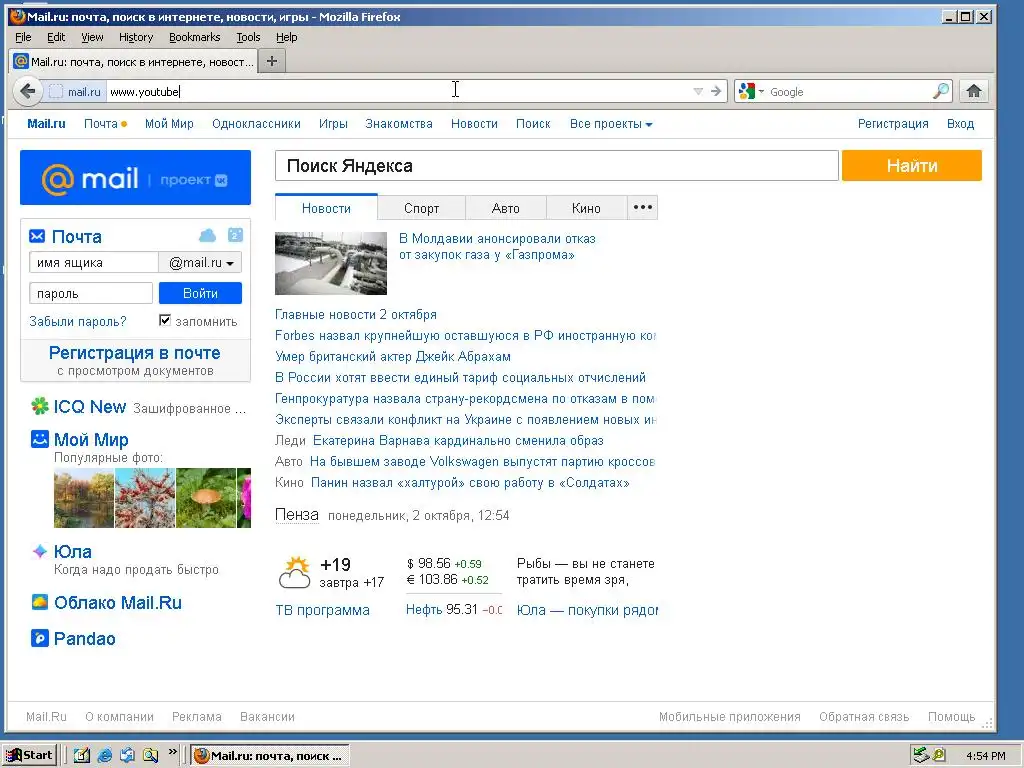Screen dimensions: 1024x768
Task: Toggle the запомнить checkbox
Action: (165, 320)
